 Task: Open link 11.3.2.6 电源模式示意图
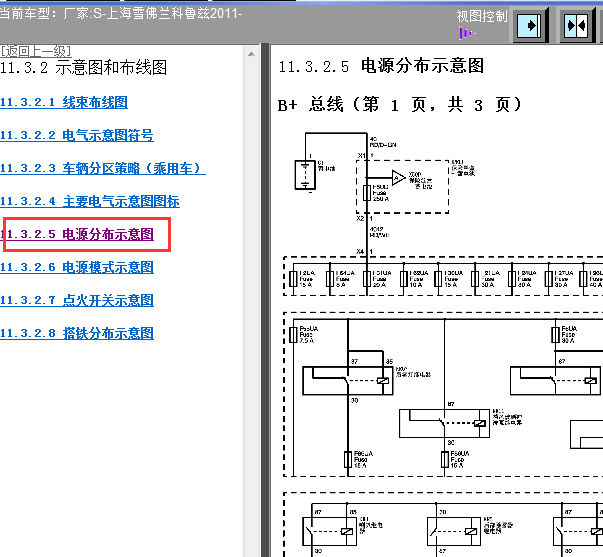point(77,267)
